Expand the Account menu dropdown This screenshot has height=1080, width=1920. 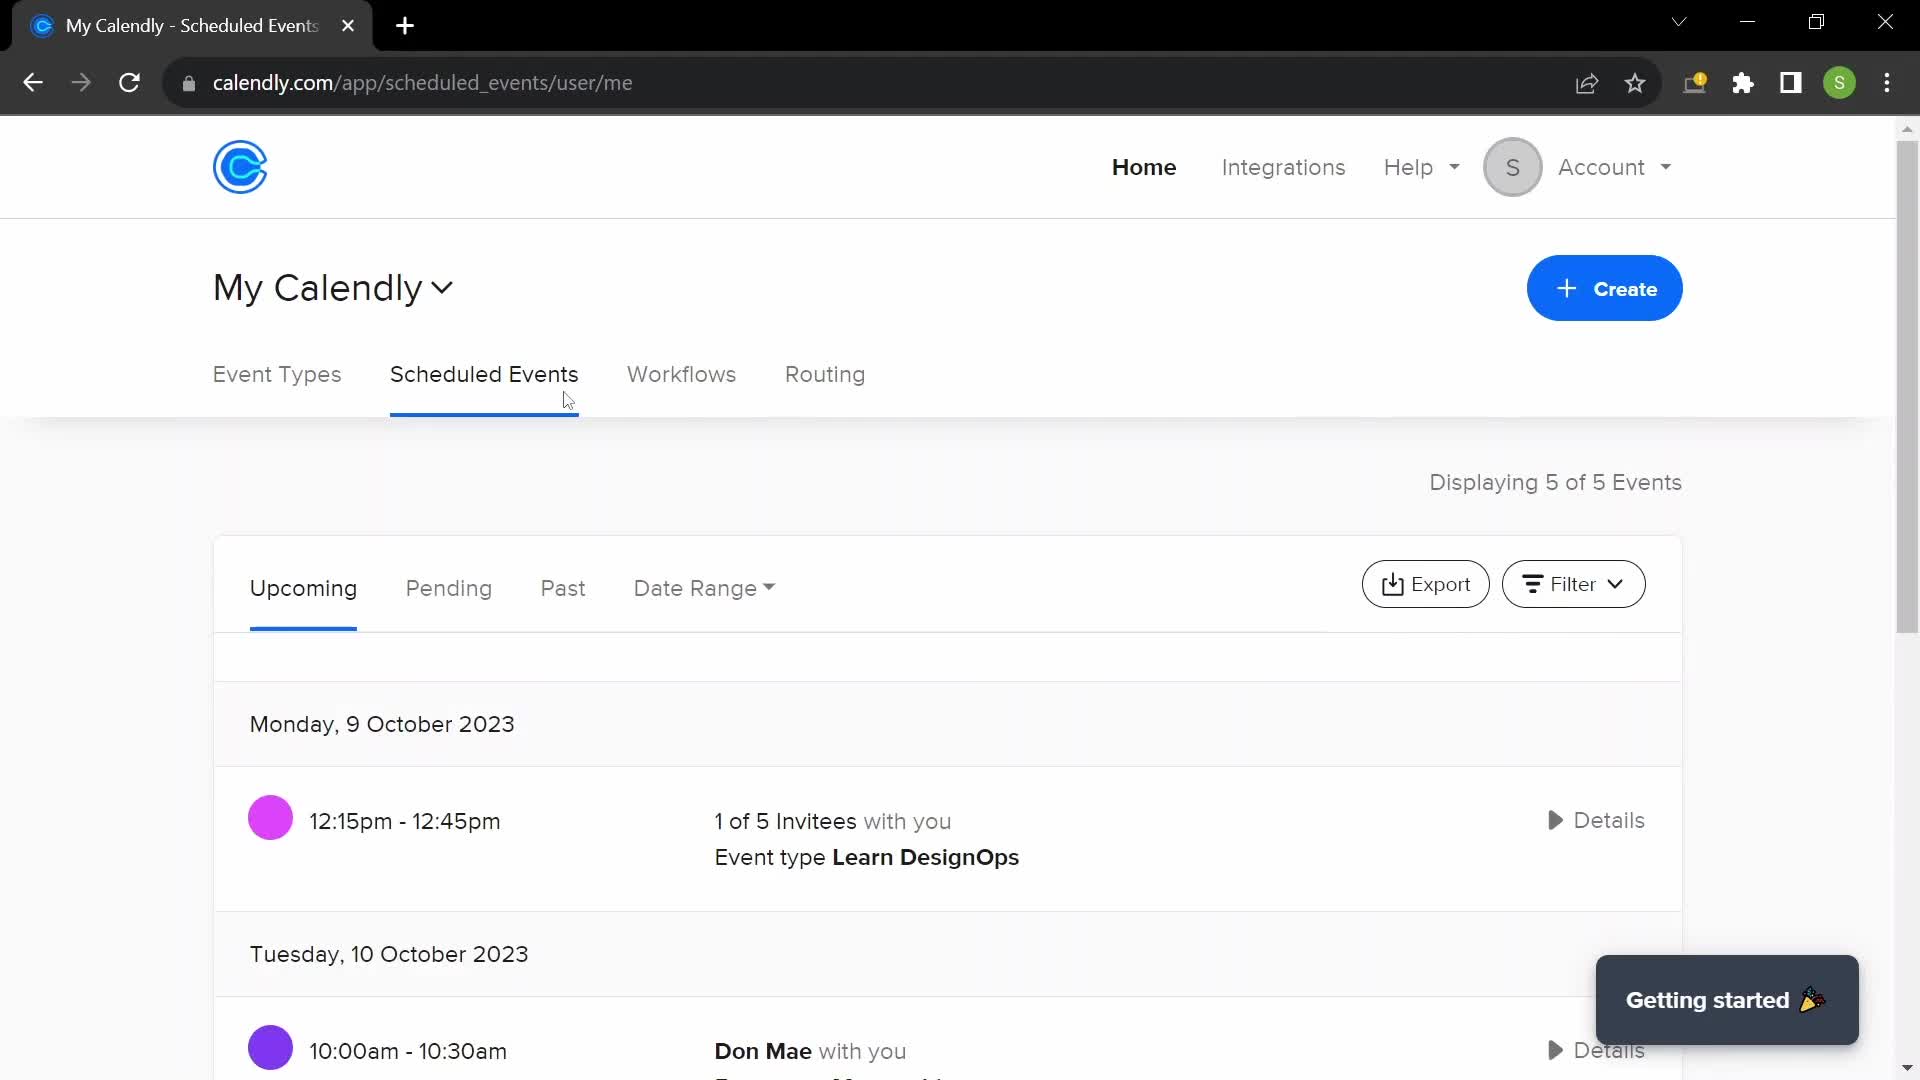tap(1611, 167)
